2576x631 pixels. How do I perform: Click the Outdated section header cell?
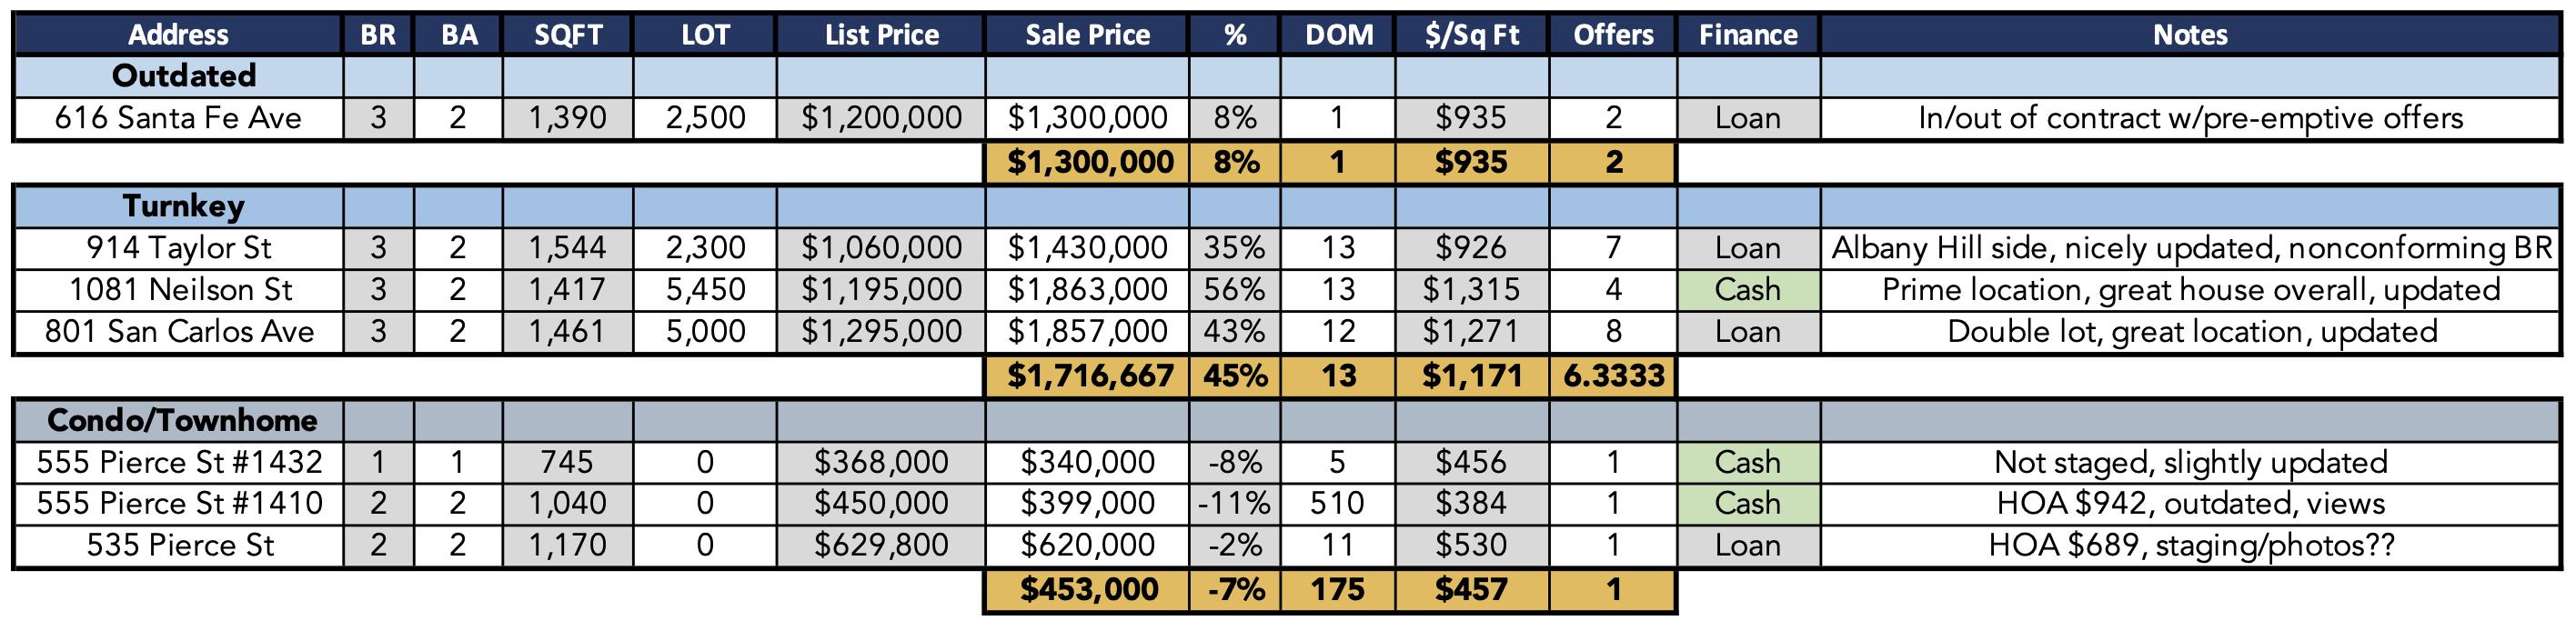(183, 76)
